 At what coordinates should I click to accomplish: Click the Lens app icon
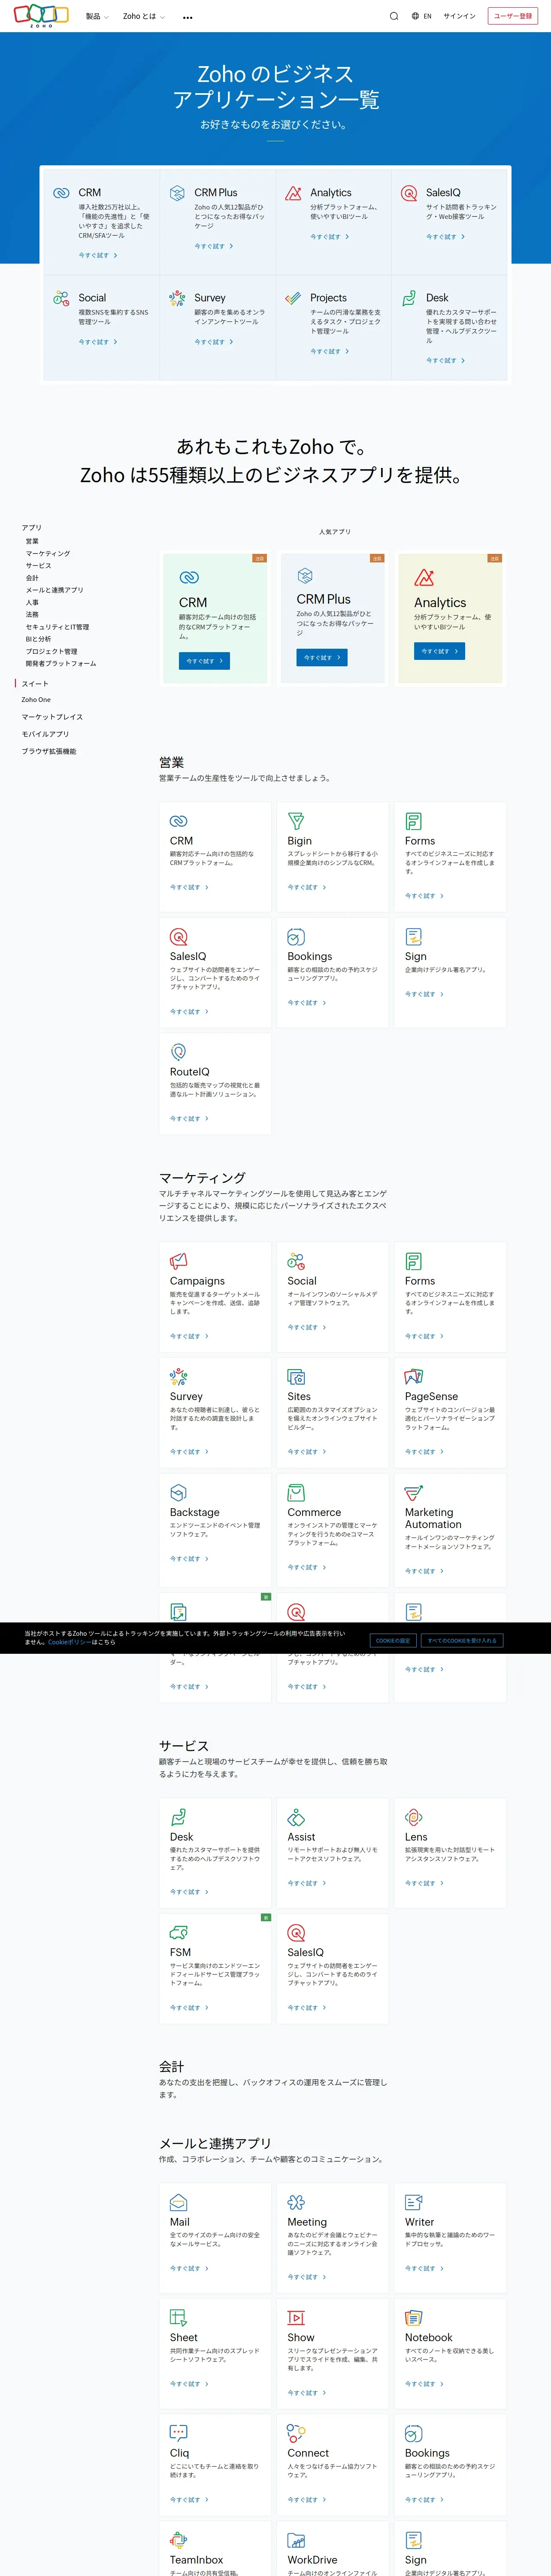pos(414,1817)
